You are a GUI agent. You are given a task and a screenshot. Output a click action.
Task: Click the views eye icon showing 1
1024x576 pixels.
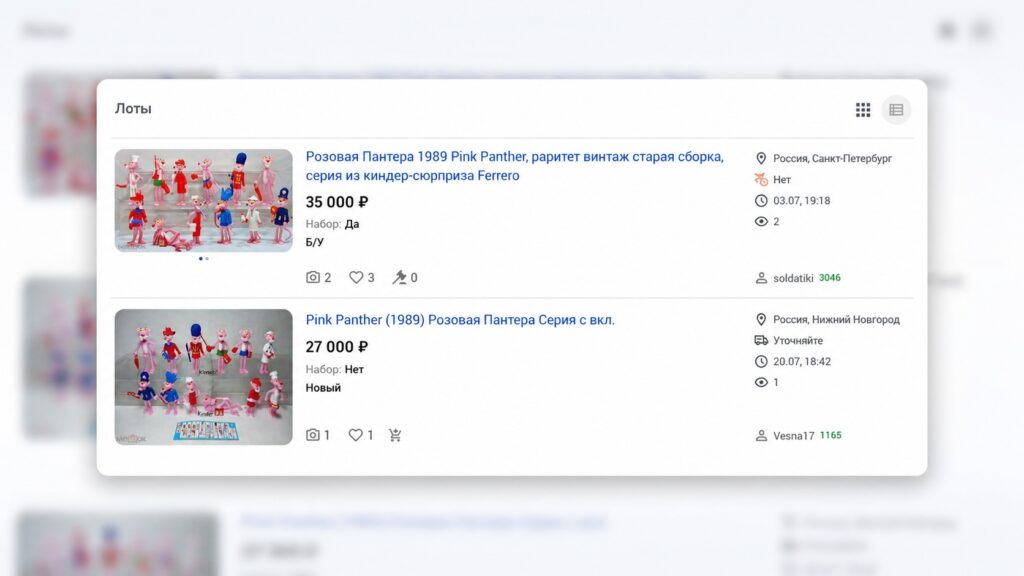[x=761, y=382]
